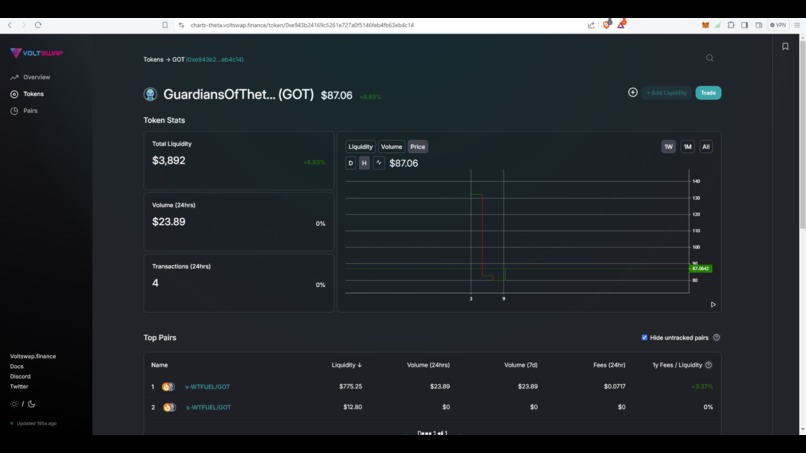806x453 pixels.
Task: Click the Voltswap logo
Action: pos(36,53)
